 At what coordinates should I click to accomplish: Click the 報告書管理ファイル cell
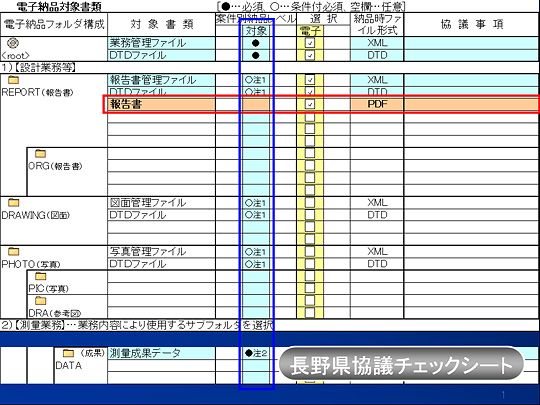point(162,80)
